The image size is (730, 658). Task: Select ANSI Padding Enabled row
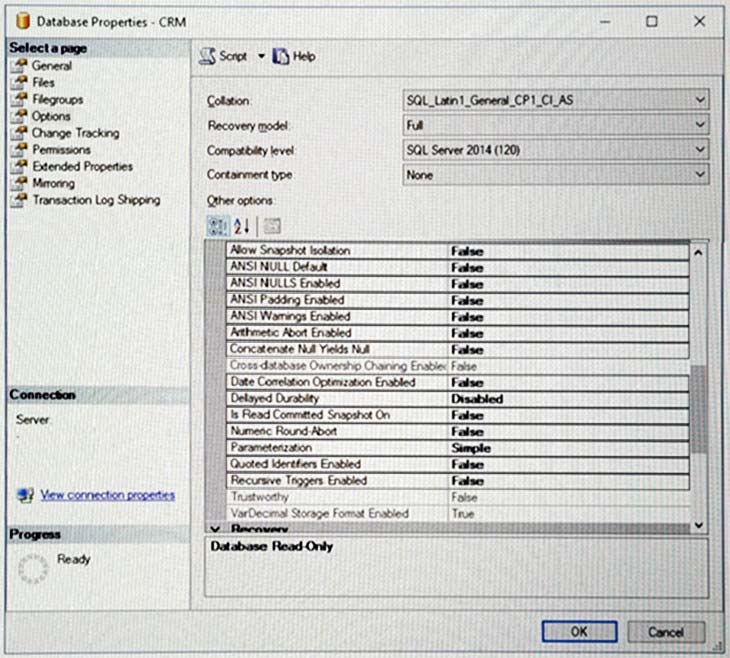458,300
